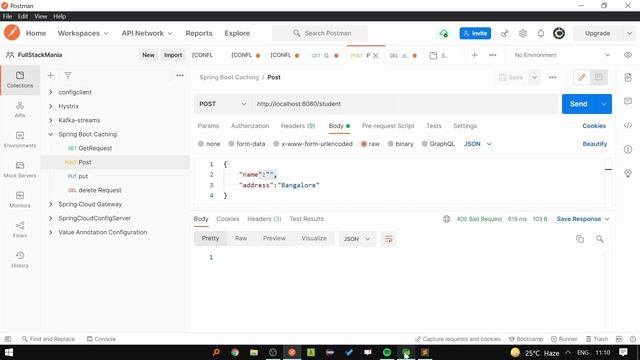Click the request URL input field
This screenshot has height=360, width=640.
pos(404,104)
